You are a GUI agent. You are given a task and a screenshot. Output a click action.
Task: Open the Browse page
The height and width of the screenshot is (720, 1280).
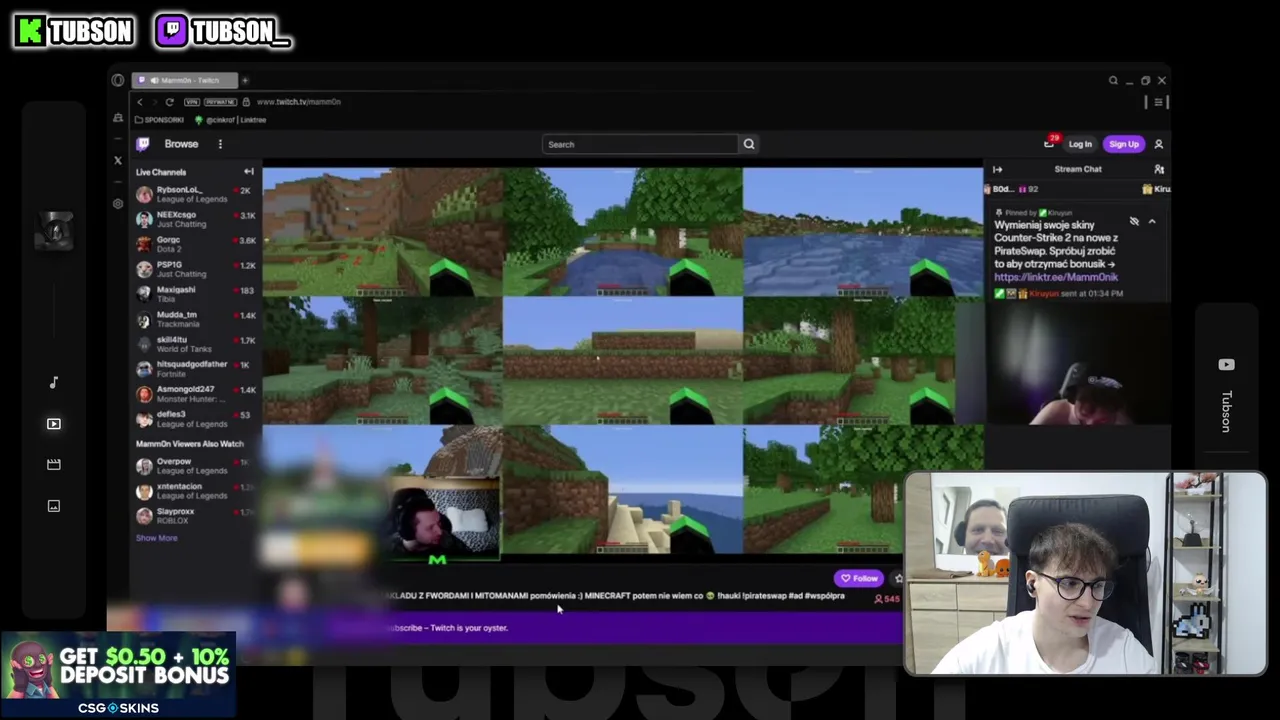click(x=181, y=144)
